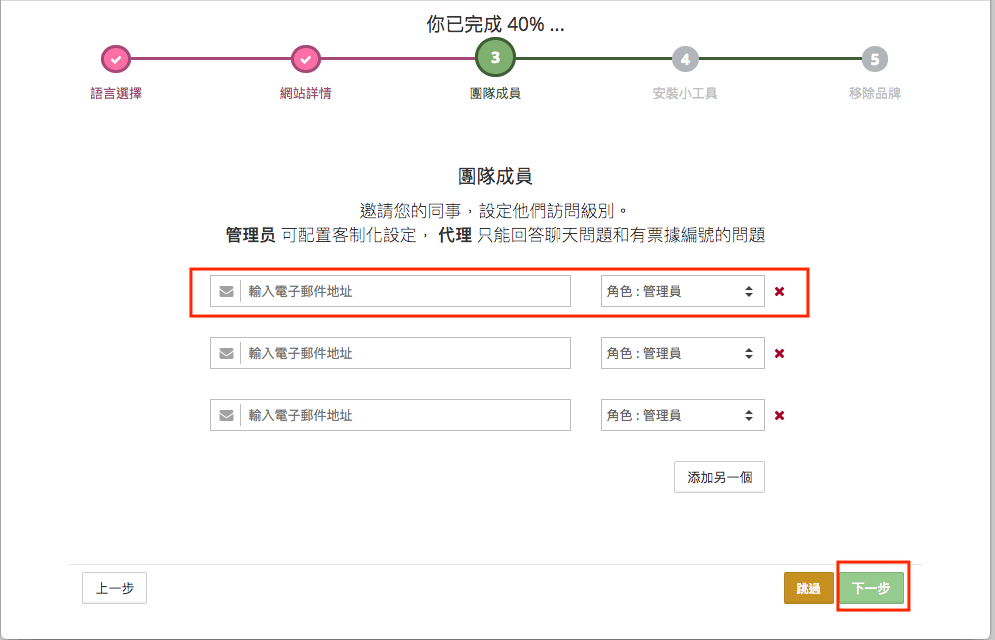The width and height of the screenshot is (995, 640).
Task: Click the completed step two checkmark circle
Action: tap(305, 59)
